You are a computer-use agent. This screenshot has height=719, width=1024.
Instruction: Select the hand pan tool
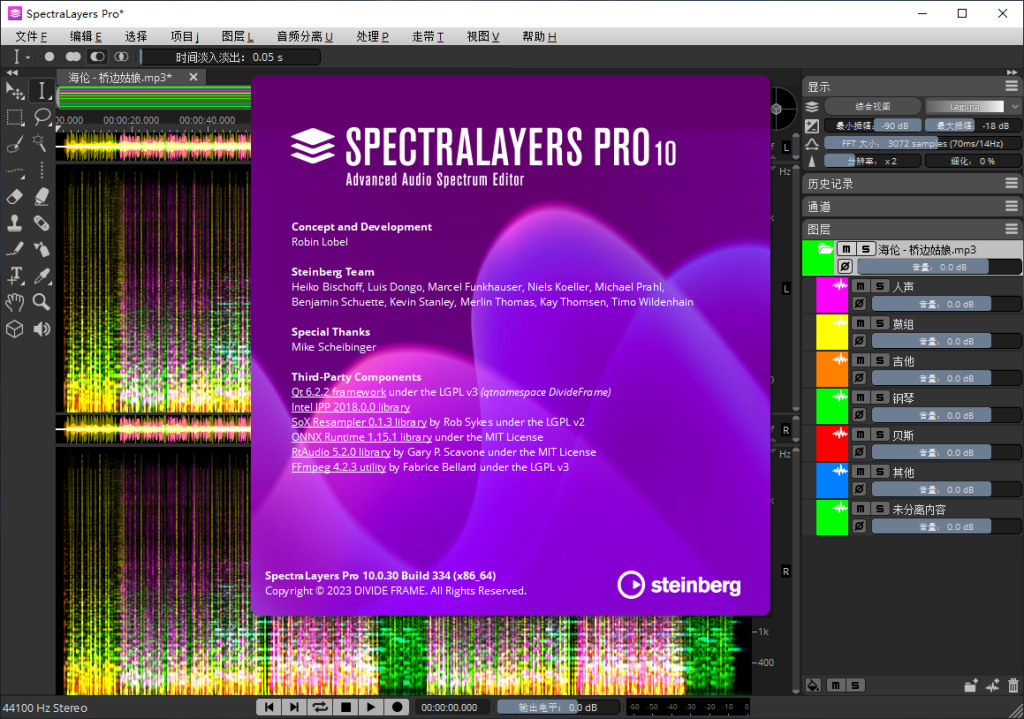pos(14,302)
